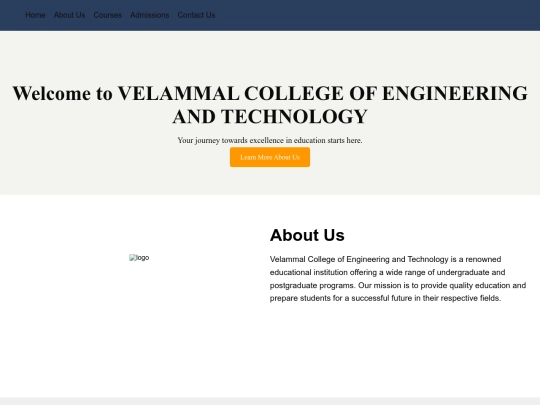Click the paragraph line starting 'educational institution offering'
The height and width of the screenshot is (405, 540).
387,272
